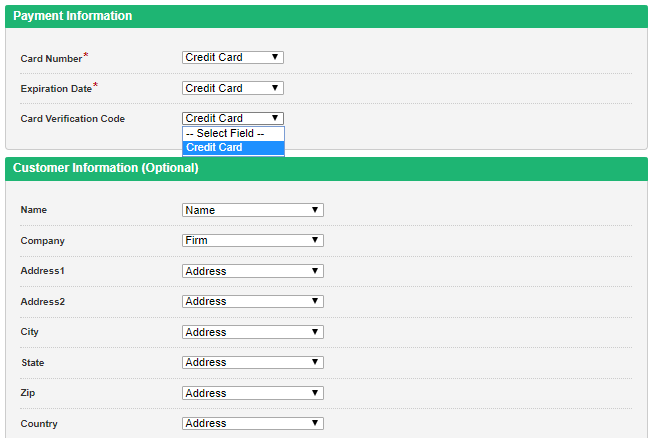Expand the Address2 mapping dropdown
Viewport: 655px width, 438px height.
click(x=253, y=301)
